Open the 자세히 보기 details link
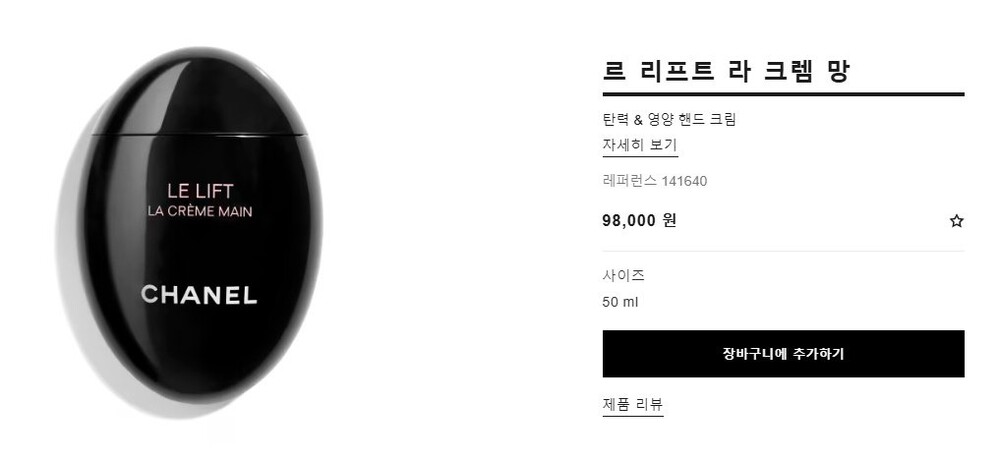Screen dimensions: 1000x461 (640, 145)
